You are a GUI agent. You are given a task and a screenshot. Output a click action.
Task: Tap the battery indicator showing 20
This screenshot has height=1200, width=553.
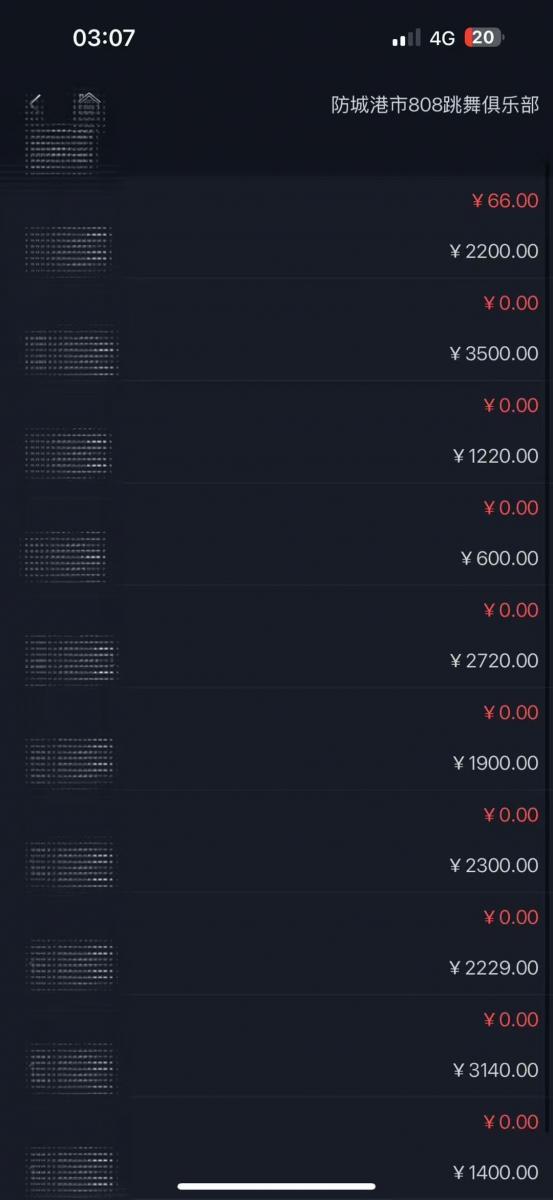485,38
